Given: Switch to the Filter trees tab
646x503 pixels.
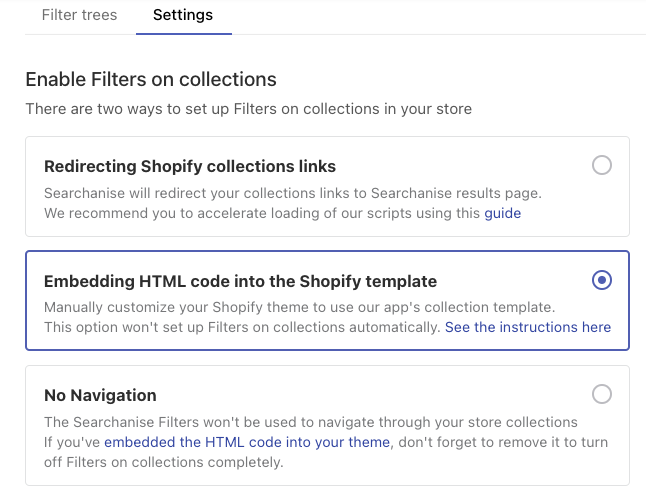Looking at the screenshot, I should click(x=80, y=15).
